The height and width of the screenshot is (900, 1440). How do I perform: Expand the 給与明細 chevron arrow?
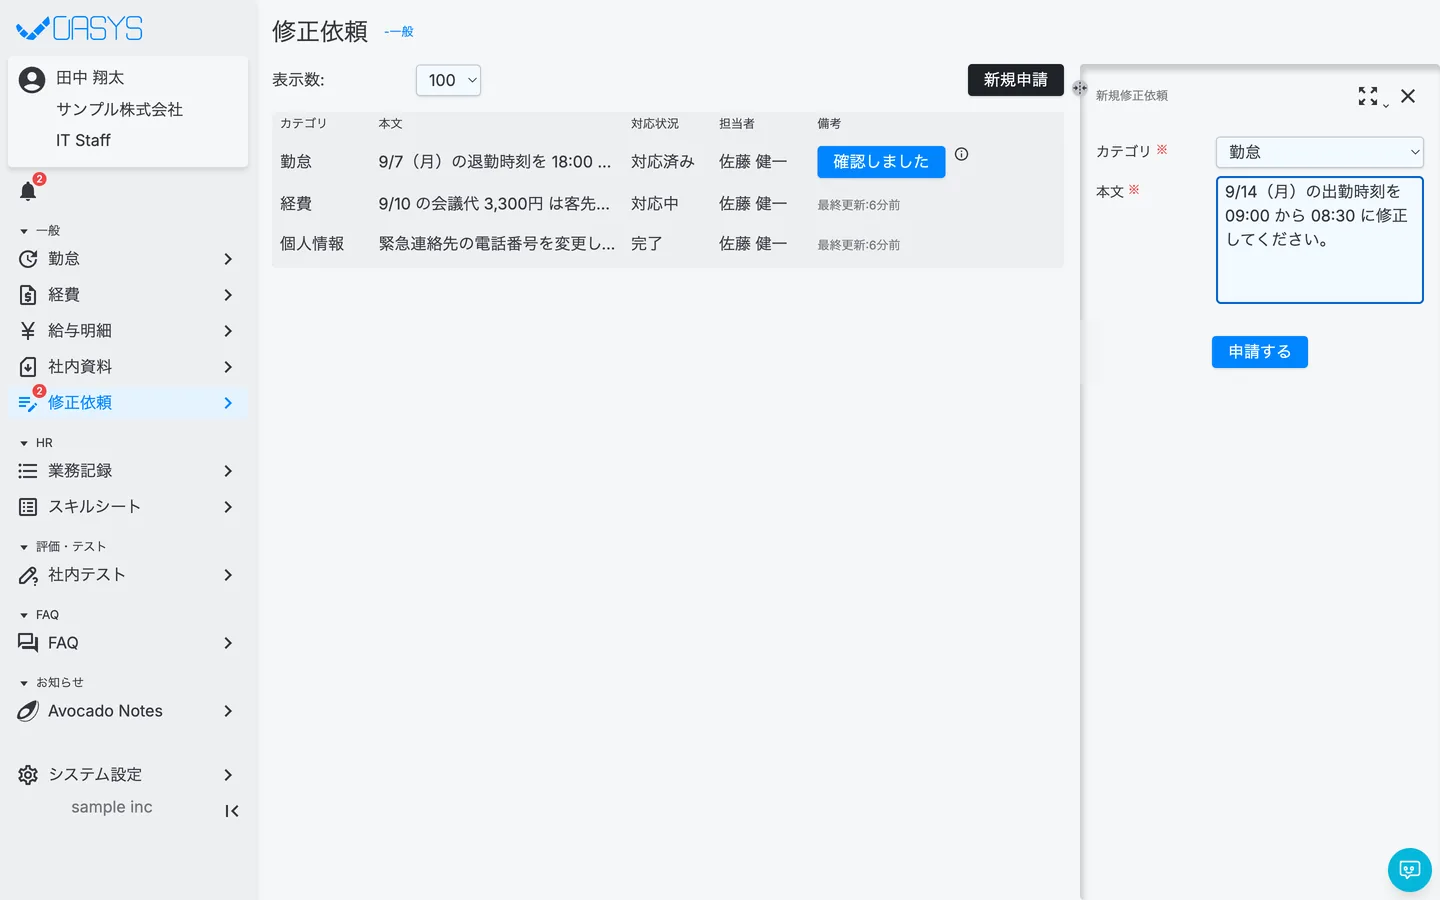click(228, 331)
